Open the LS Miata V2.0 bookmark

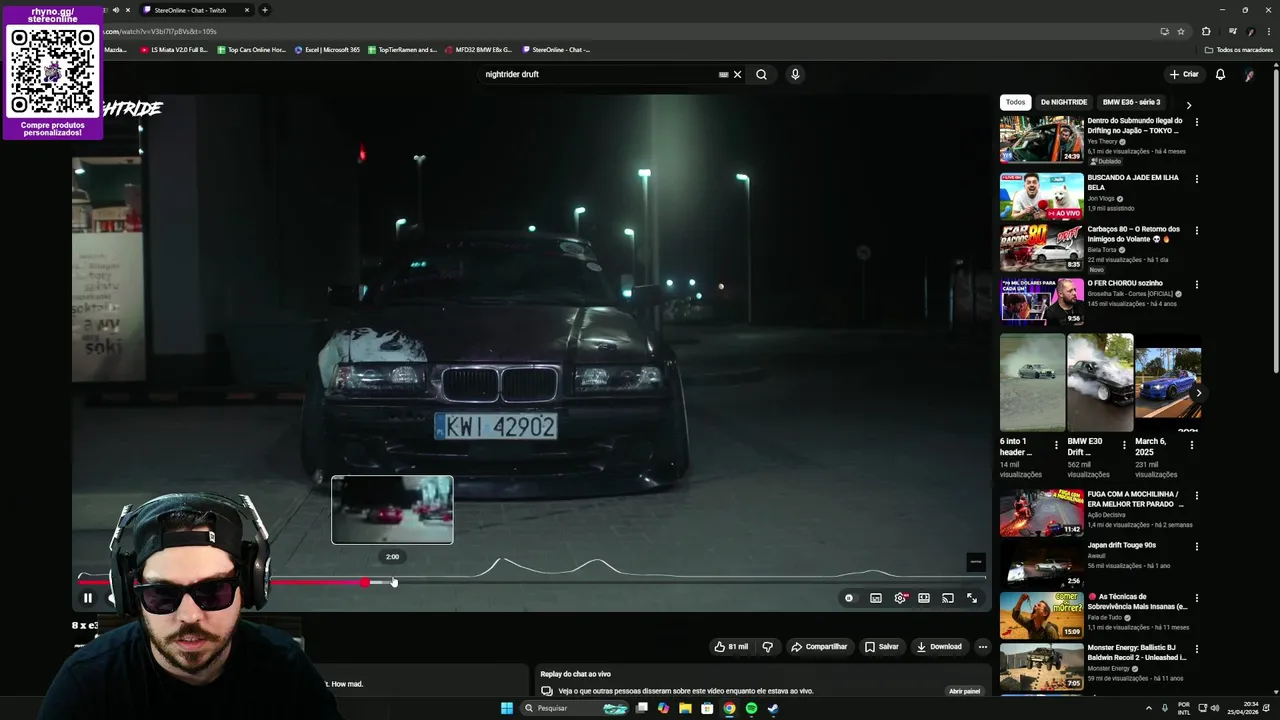[x=174, y=49]
